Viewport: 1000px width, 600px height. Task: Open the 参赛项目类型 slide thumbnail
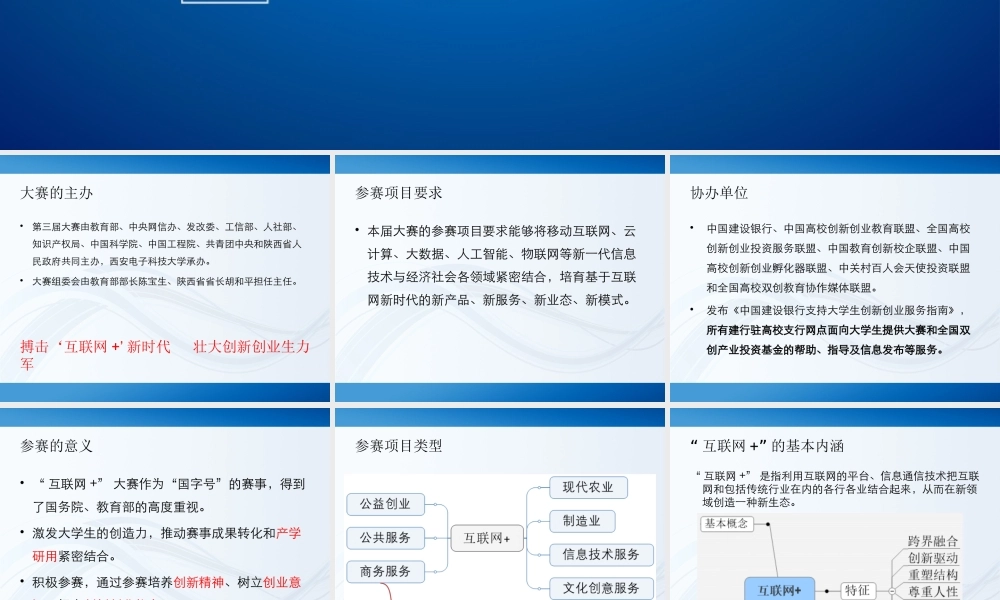coord(499,504)
